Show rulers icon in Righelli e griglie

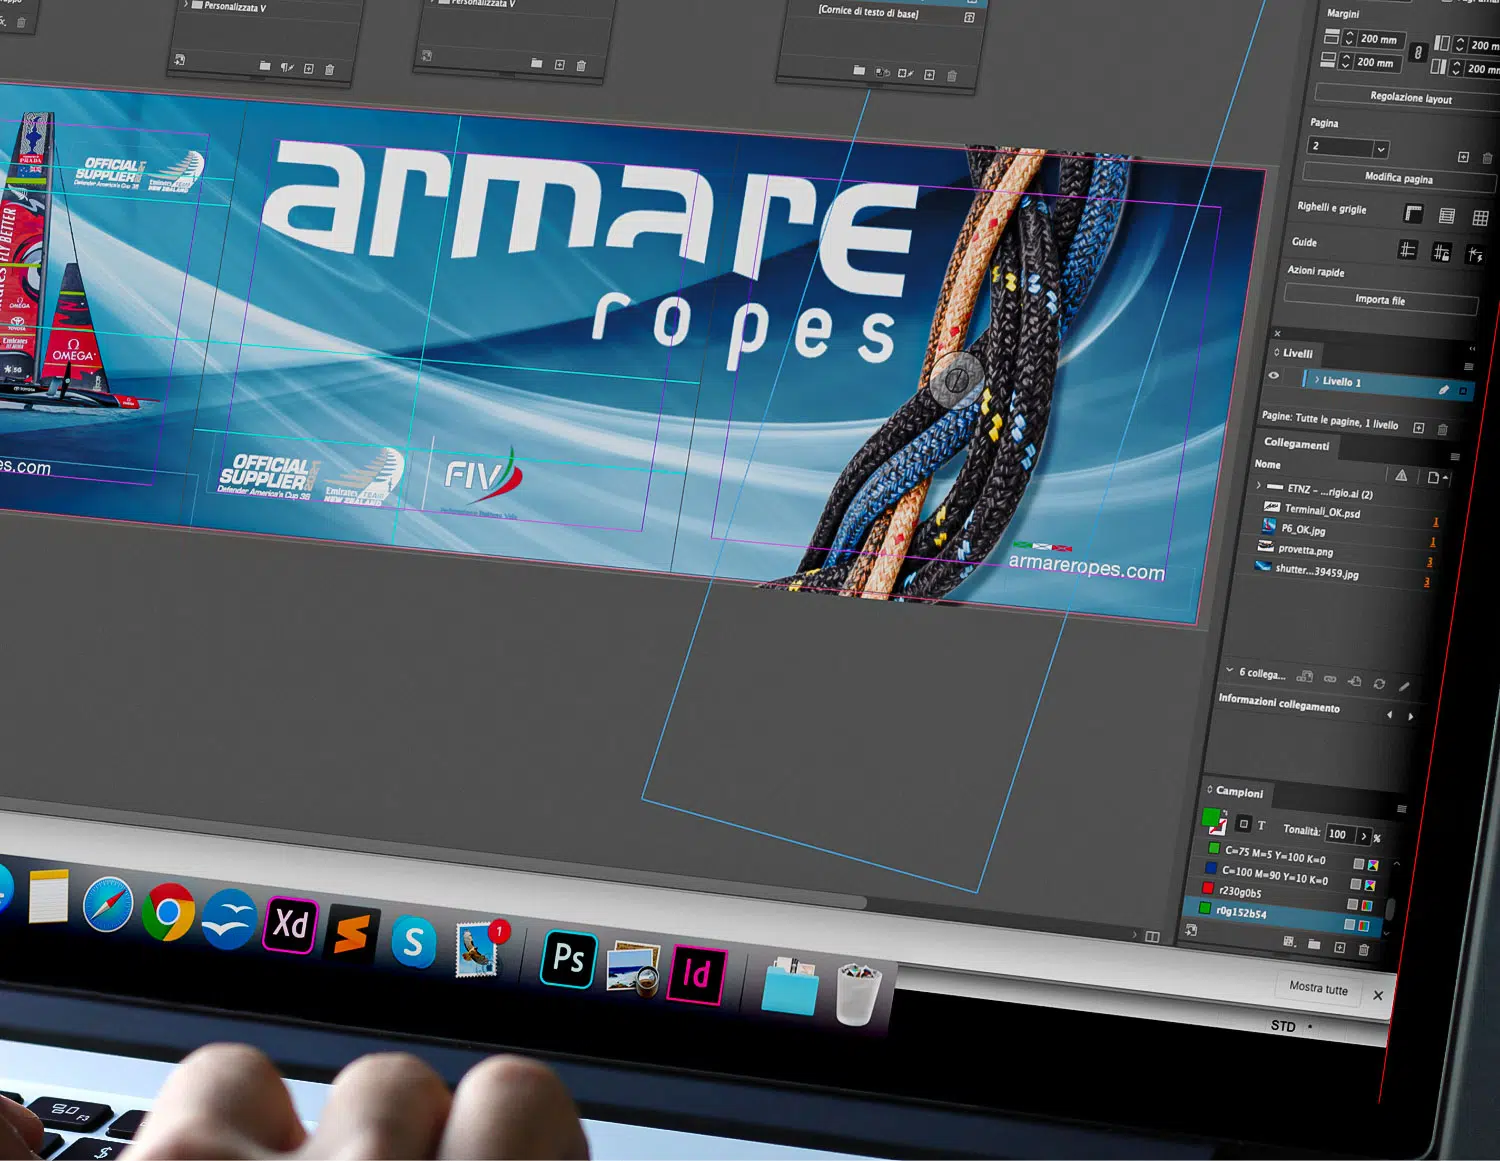[x=1413, y=213]
